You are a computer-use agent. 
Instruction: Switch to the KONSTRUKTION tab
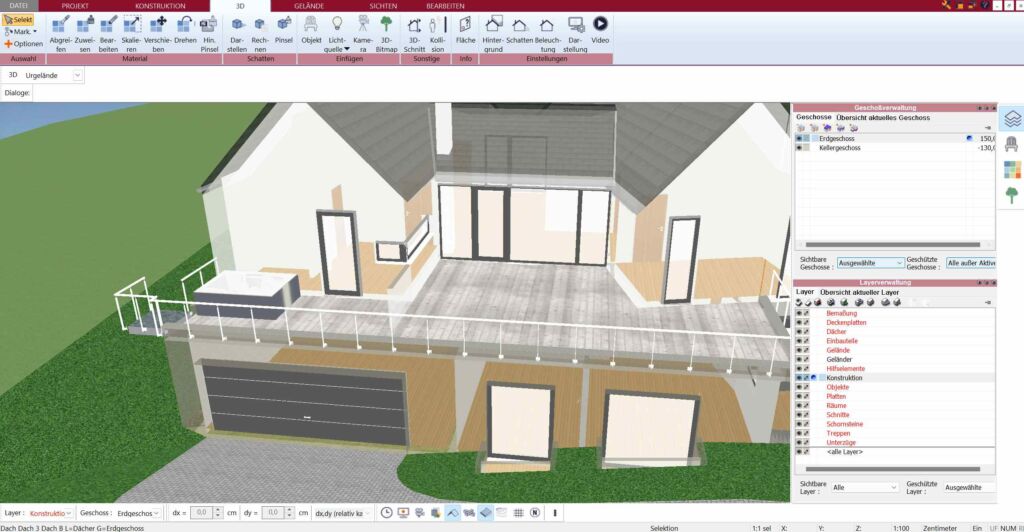click(160, 6)
